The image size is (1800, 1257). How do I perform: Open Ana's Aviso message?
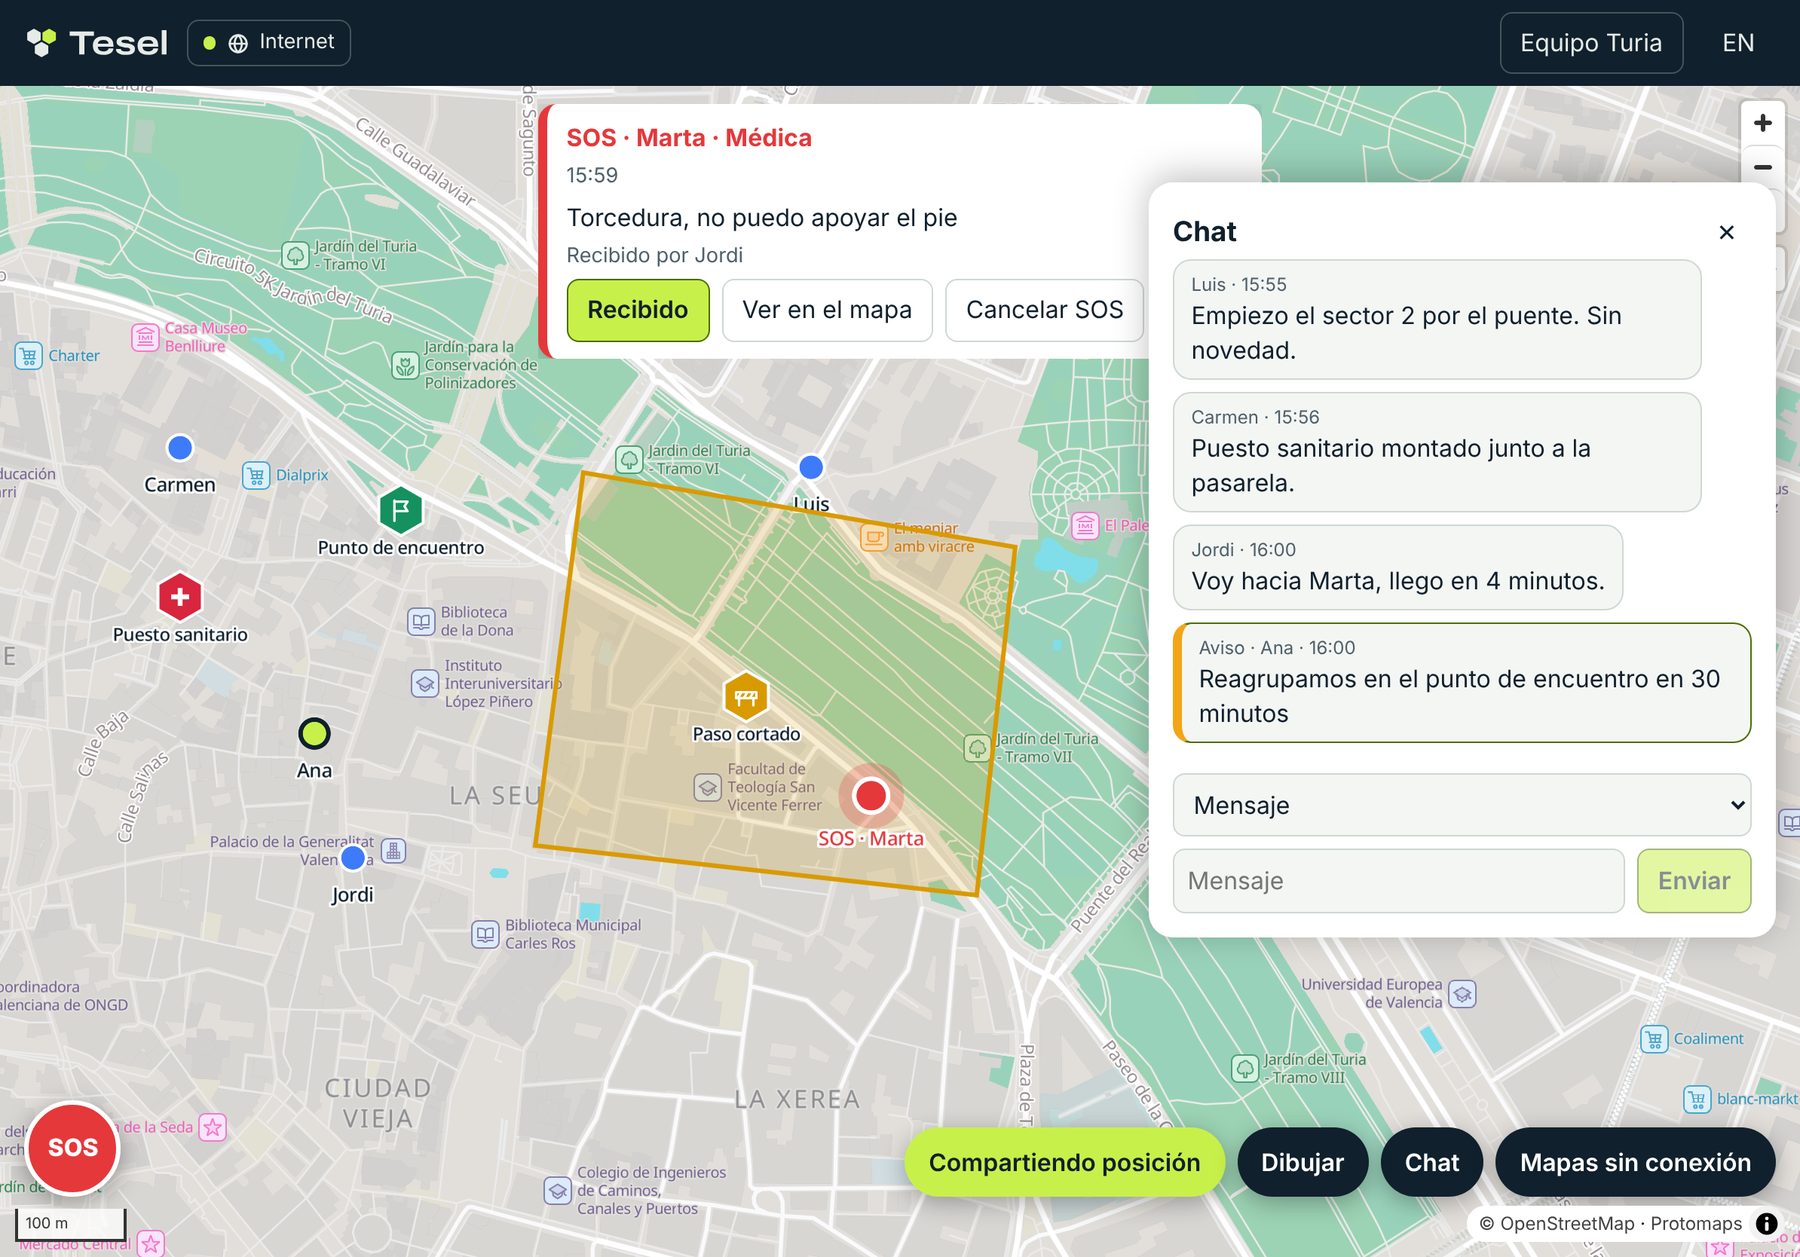point(1462,683)
